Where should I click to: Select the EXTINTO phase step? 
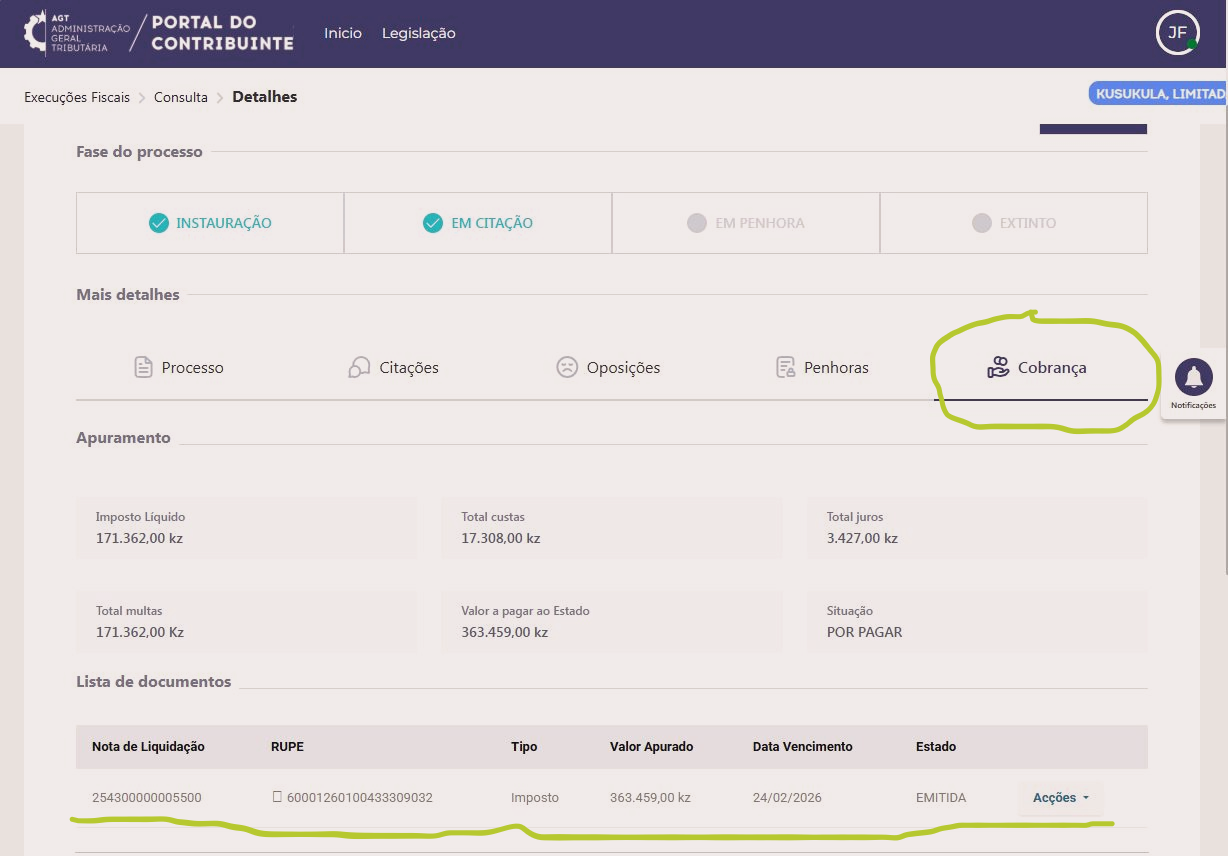(1014, 223)
